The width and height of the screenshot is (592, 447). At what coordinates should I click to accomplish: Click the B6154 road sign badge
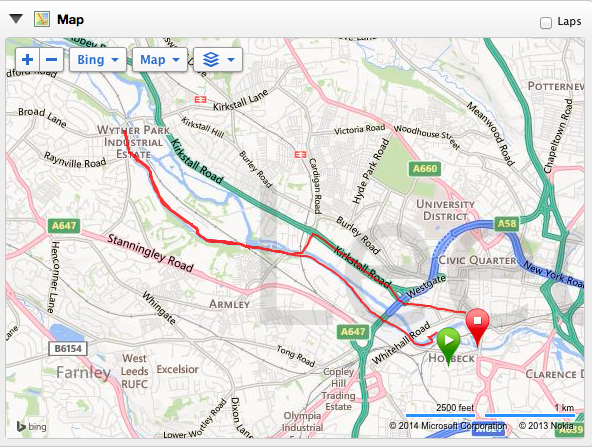click(x=68, y=348)
